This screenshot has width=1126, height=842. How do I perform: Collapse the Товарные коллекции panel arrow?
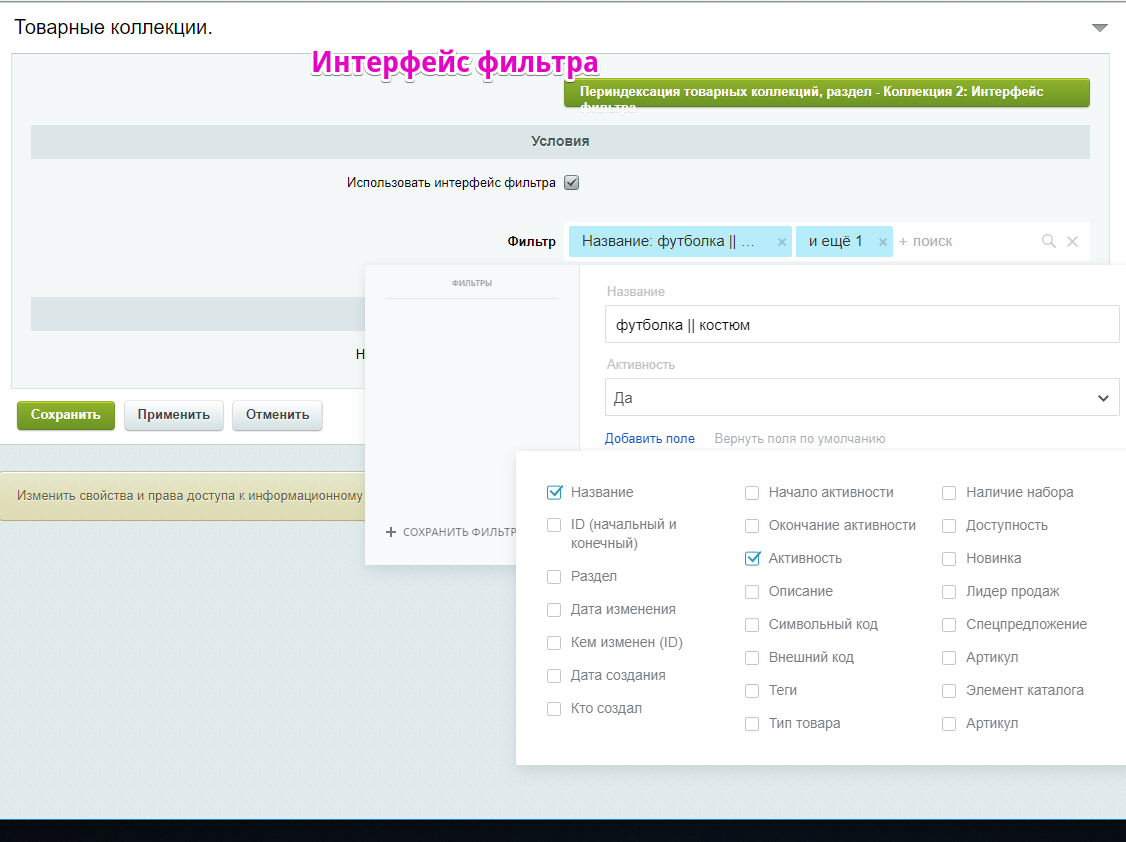coord(1099,27)
